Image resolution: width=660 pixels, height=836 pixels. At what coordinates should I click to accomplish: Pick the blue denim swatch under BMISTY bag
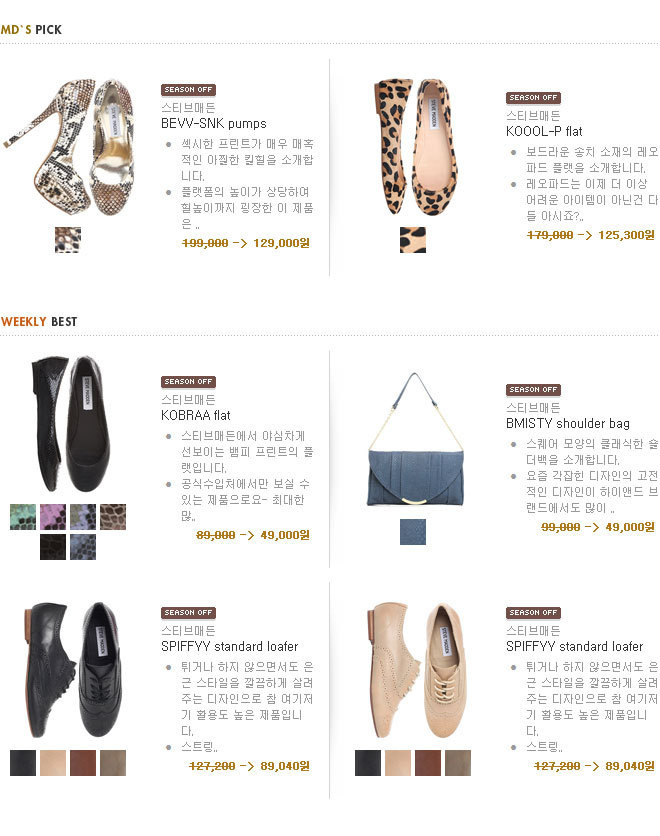coord(413,532)
